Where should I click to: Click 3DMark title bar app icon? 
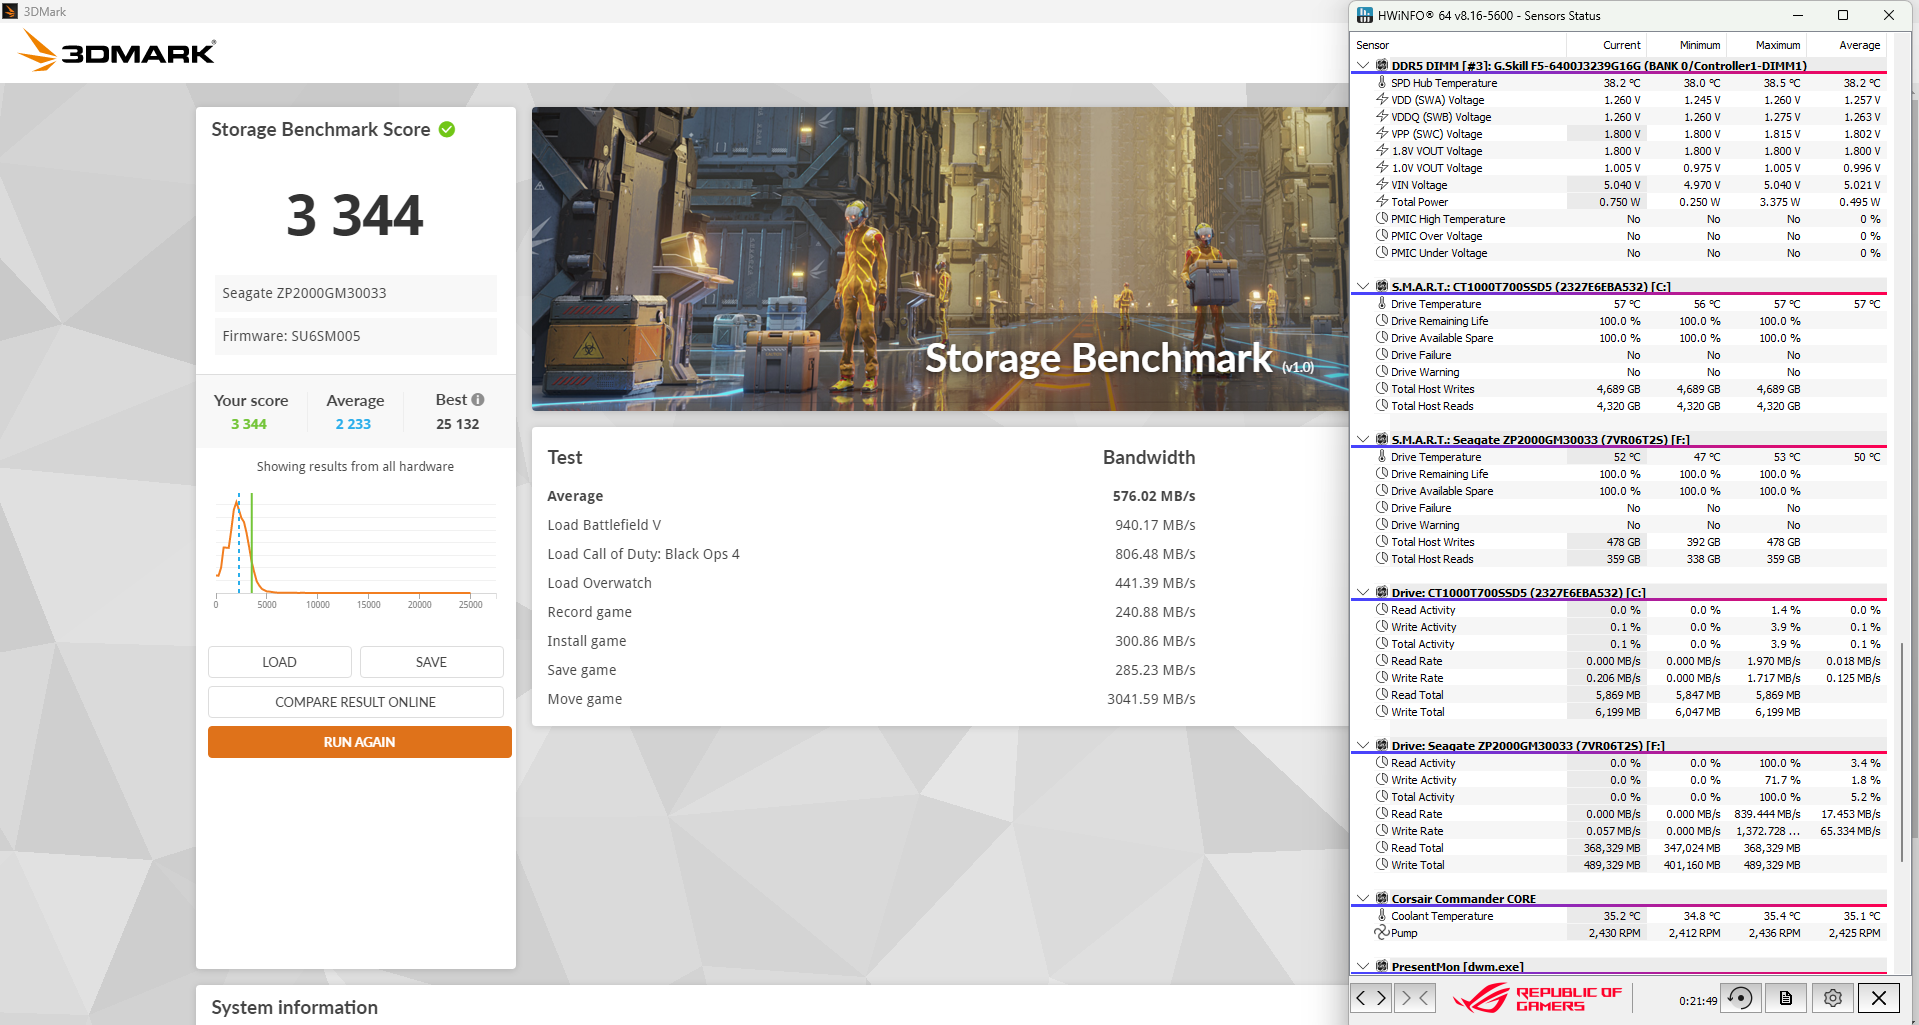(10, 11)
